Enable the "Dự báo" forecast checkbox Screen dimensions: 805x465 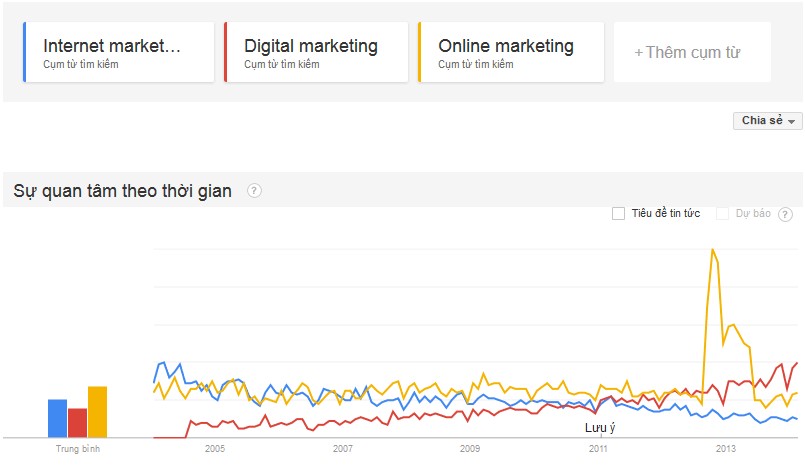click(723, 213)
